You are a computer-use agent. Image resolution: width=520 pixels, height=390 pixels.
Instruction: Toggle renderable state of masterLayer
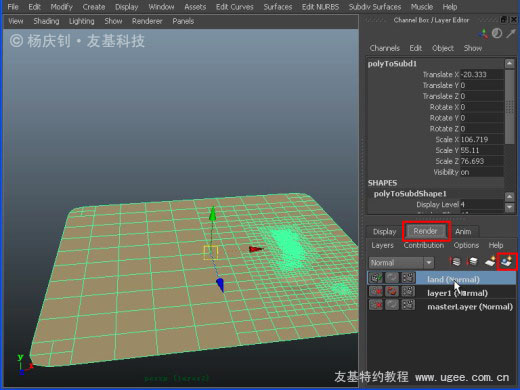tap(376, 305)
